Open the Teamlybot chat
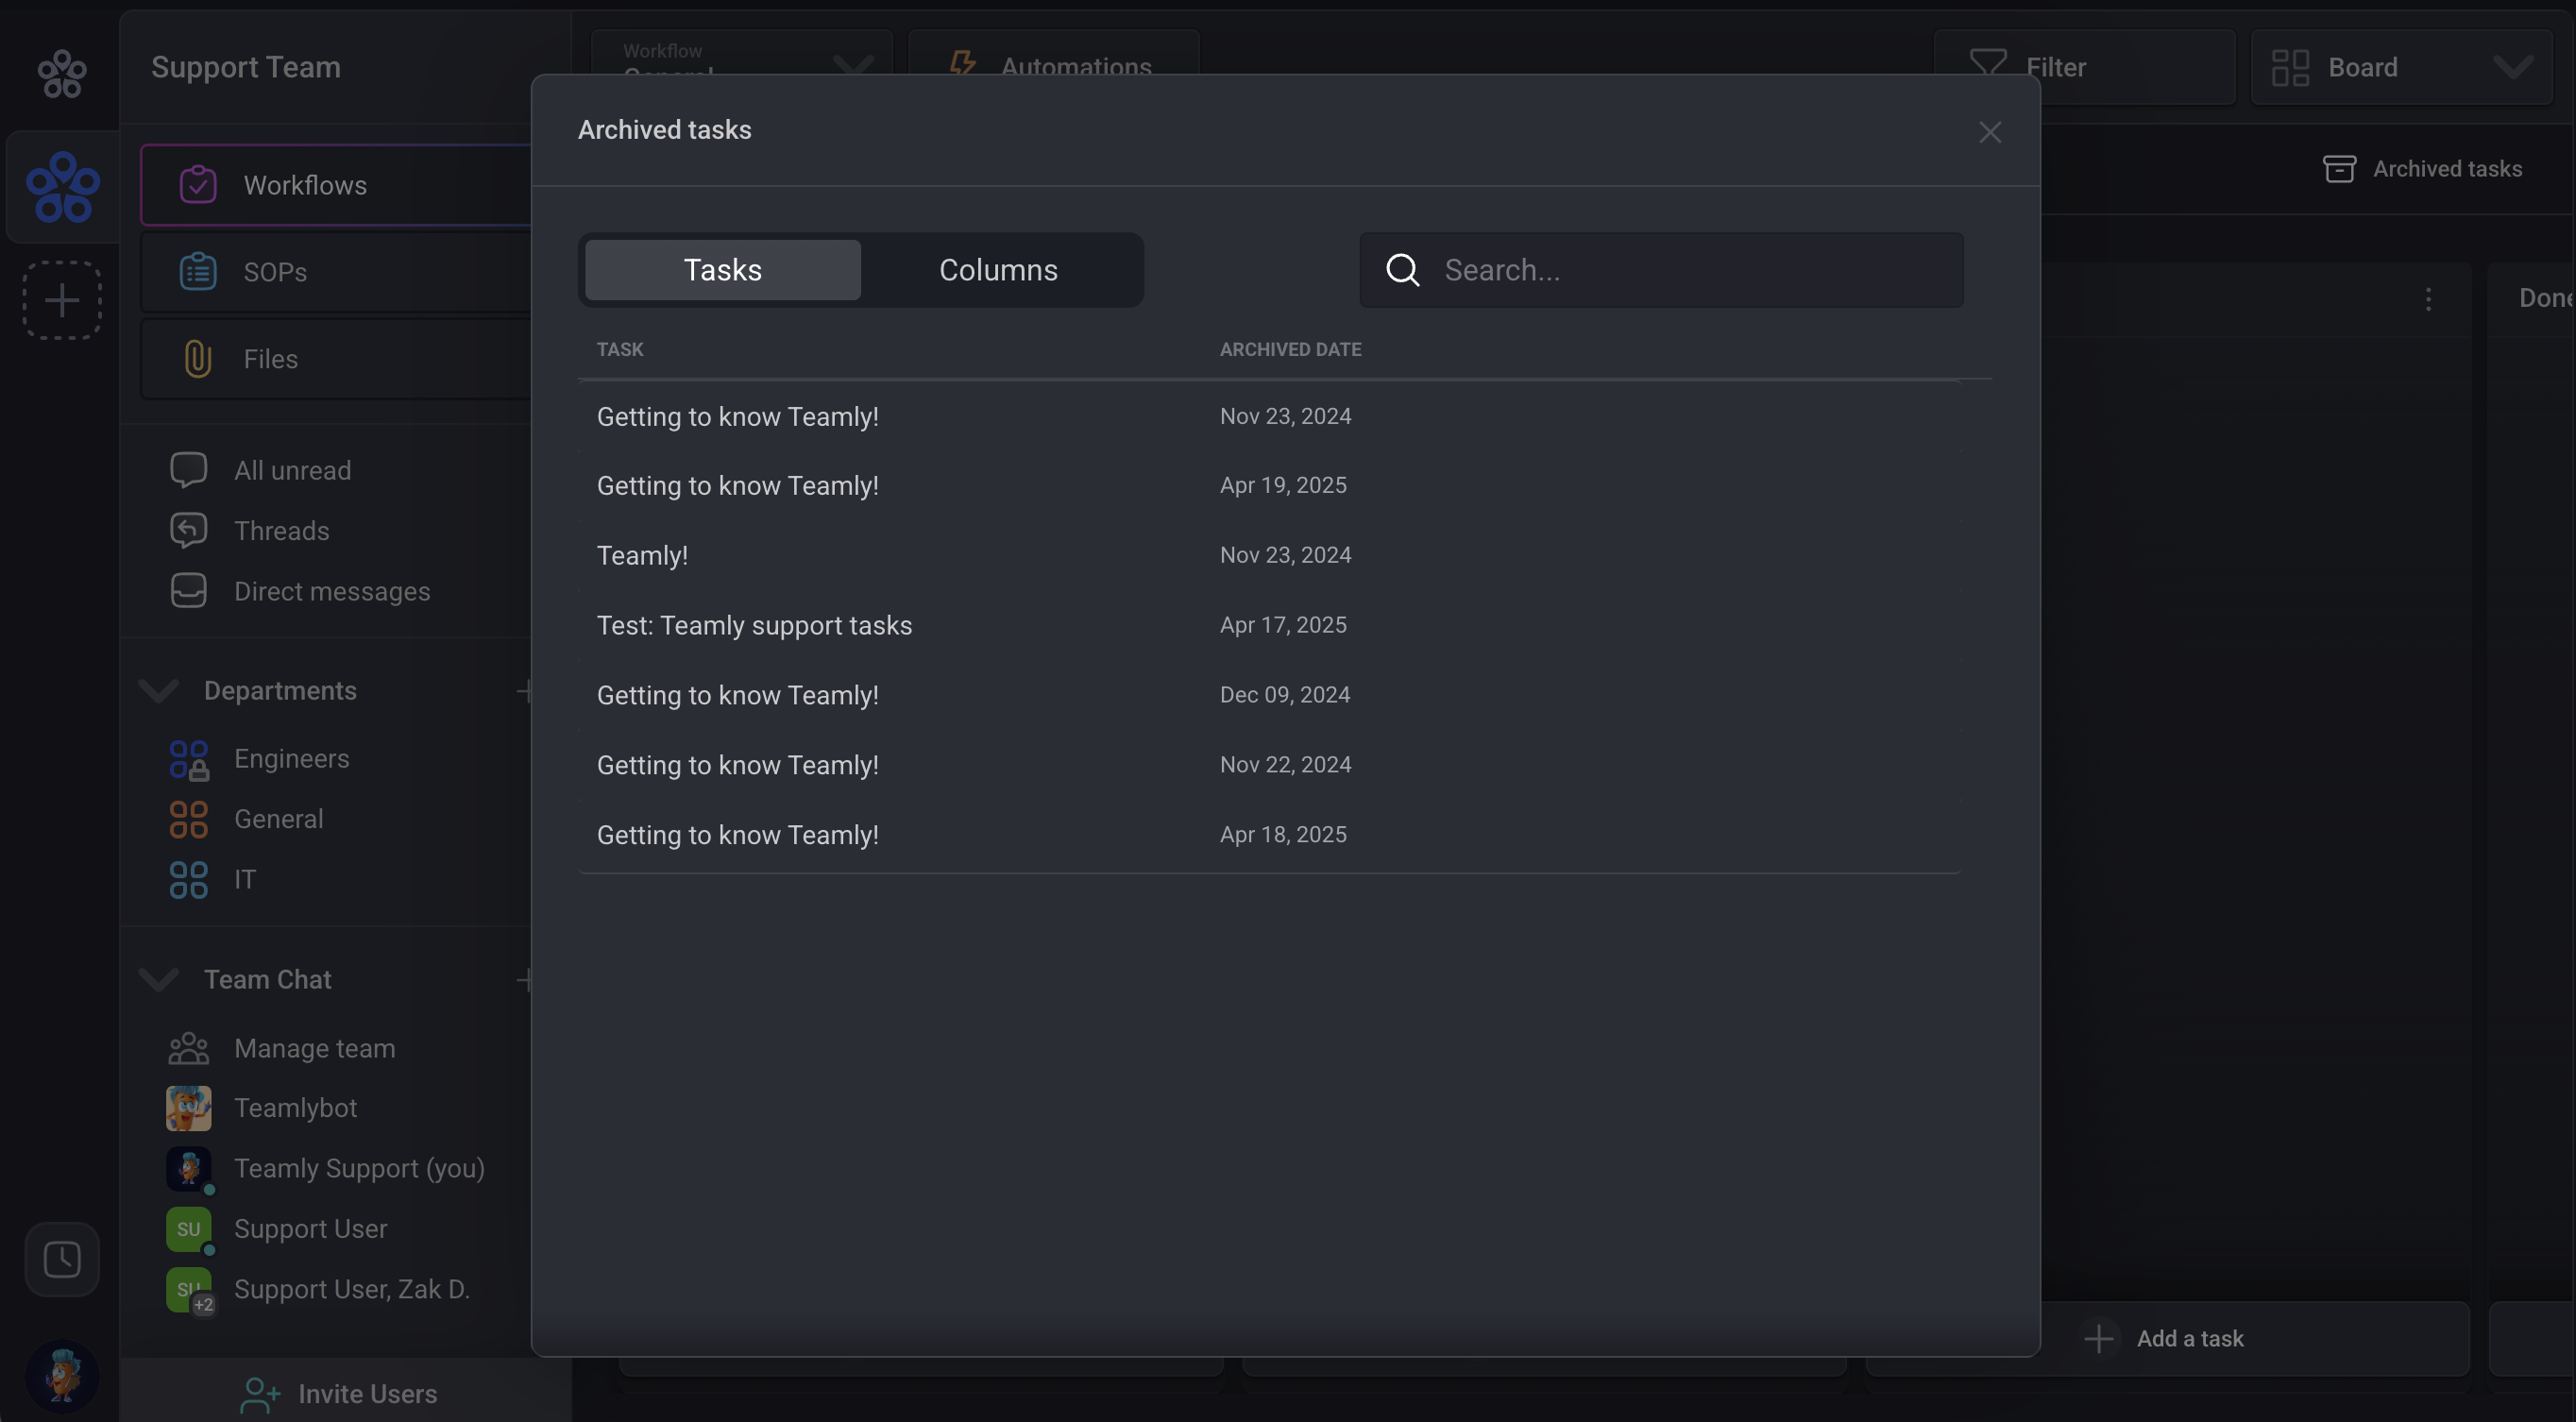 tap(295, 1108)
